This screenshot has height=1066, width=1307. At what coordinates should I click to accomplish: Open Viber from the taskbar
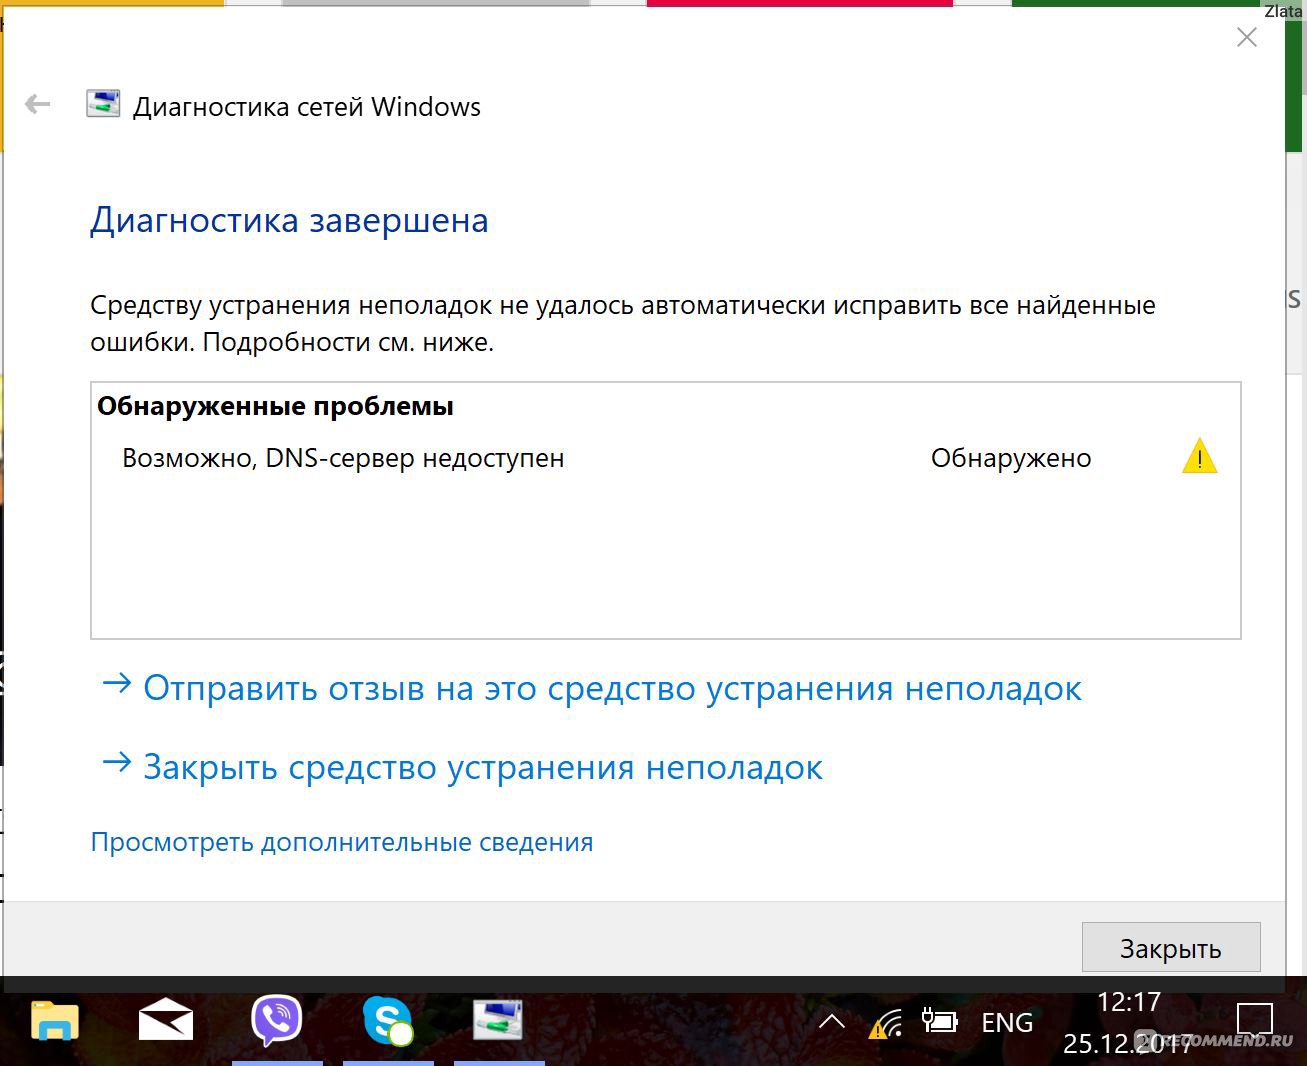tap(276, 1021)
